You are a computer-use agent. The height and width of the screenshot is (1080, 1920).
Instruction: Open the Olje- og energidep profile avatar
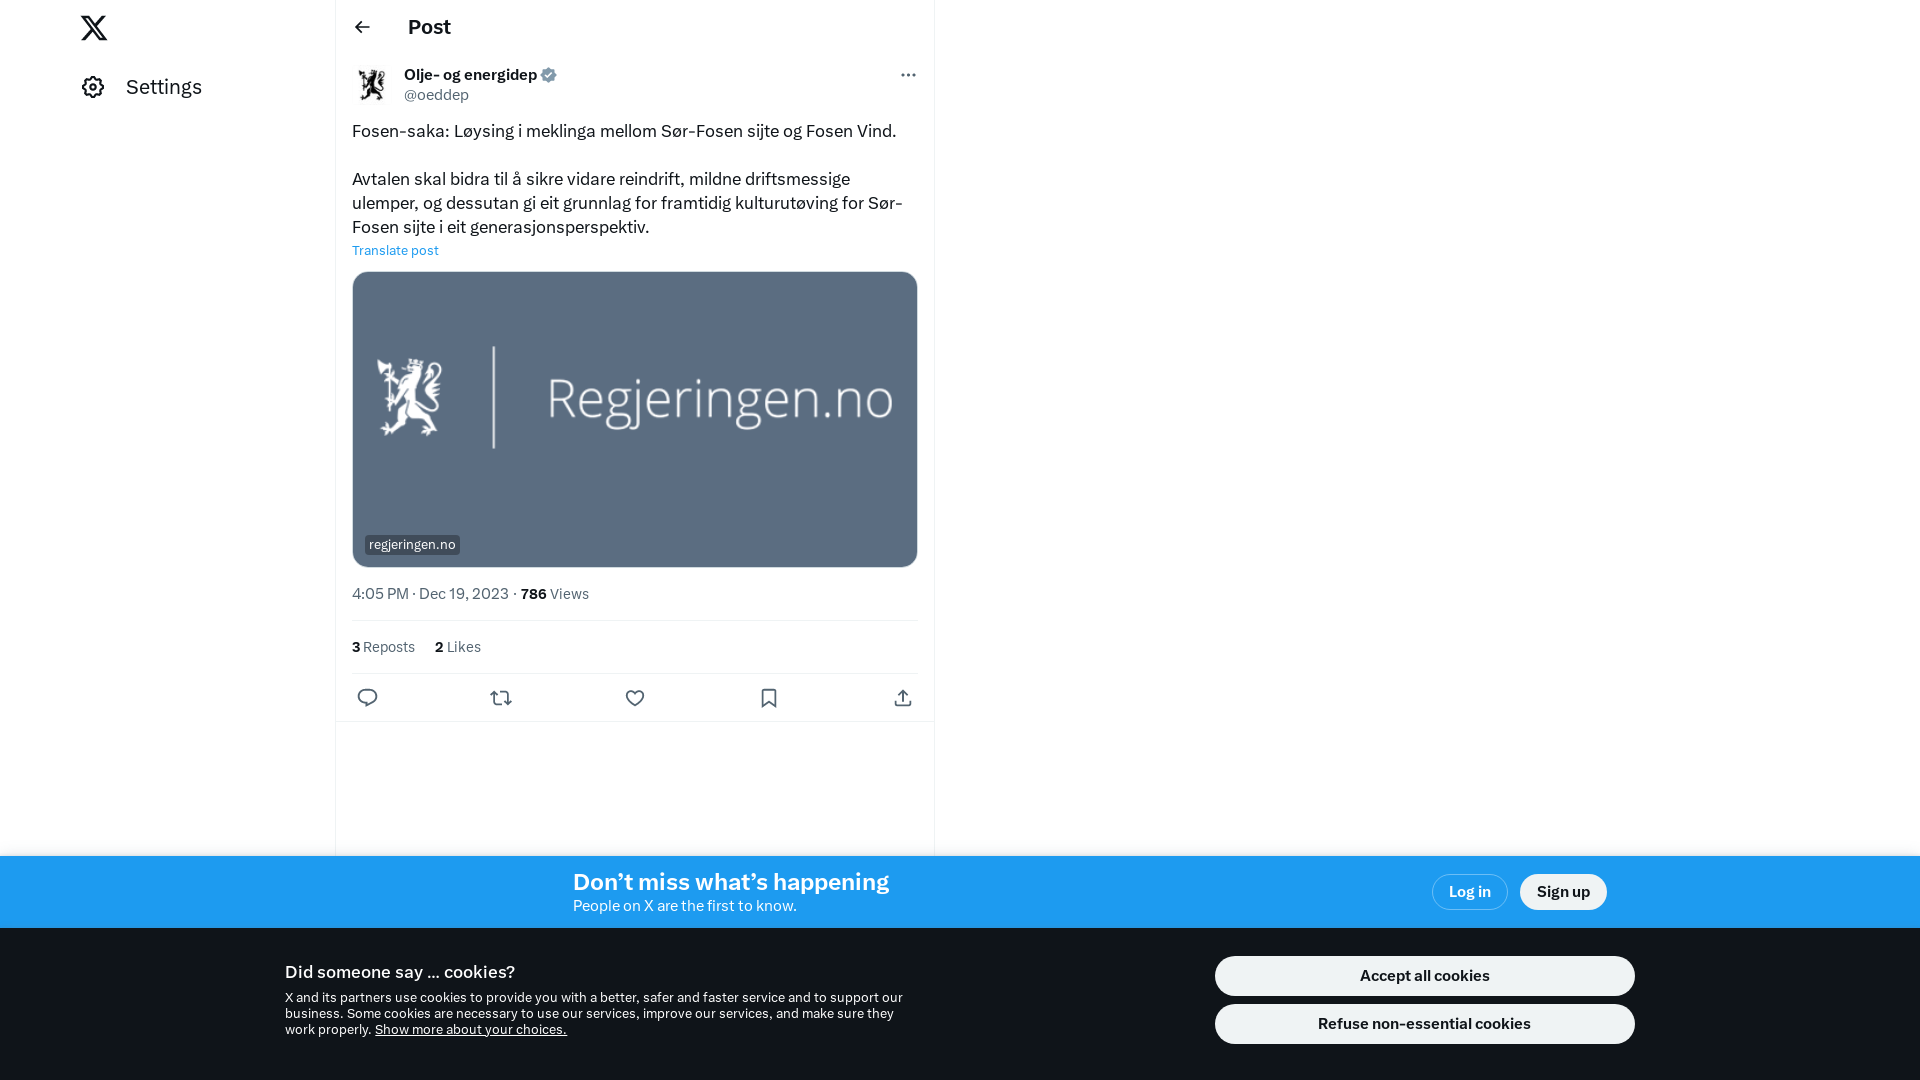(x=372, y=85)
